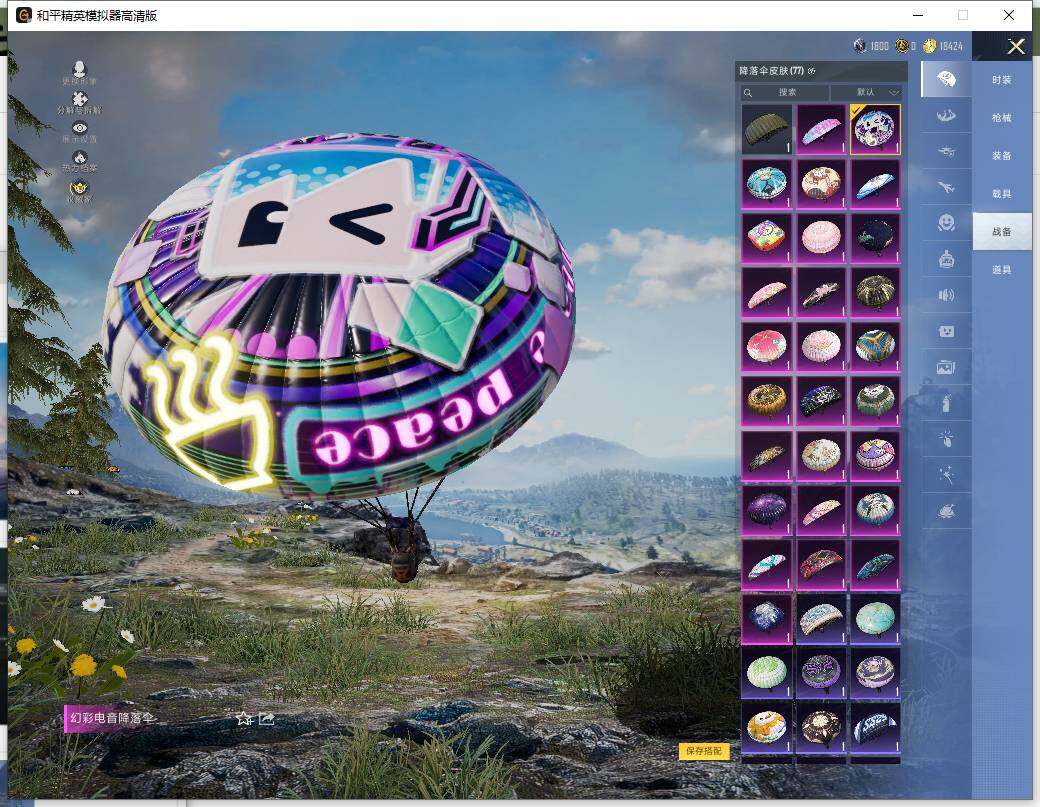
Task: Select the skydiving pose category icon
Action: point(946,115)
